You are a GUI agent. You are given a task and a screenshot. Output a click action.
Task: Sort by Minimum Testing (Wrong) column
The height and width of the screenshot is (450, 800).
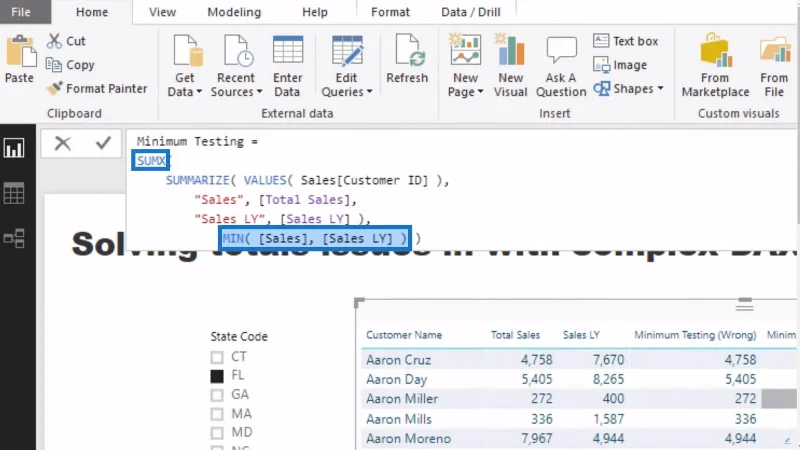695,335
